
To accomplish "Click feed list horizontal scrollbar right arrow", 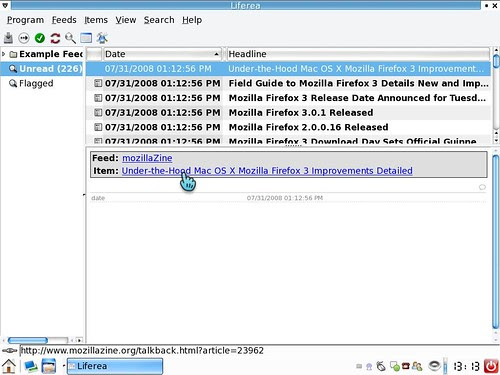I will pos(79,340).
